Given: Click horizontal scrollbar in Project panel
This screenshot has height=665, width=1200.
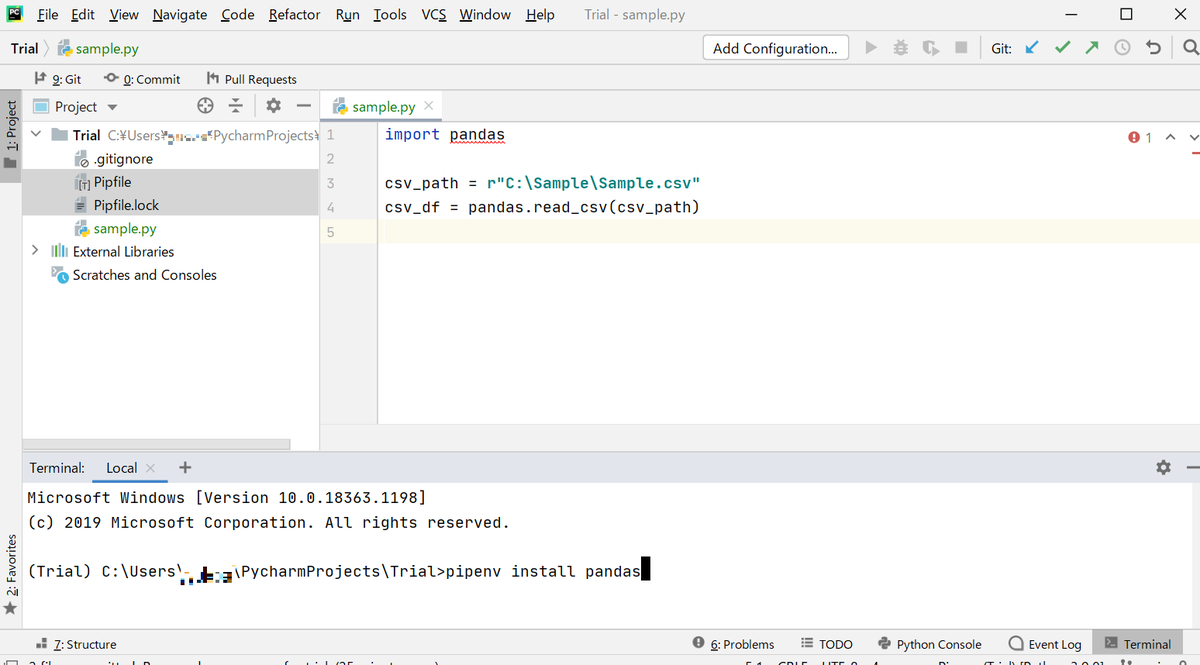Looking at the screenshot, I should (x=157, y=445).
